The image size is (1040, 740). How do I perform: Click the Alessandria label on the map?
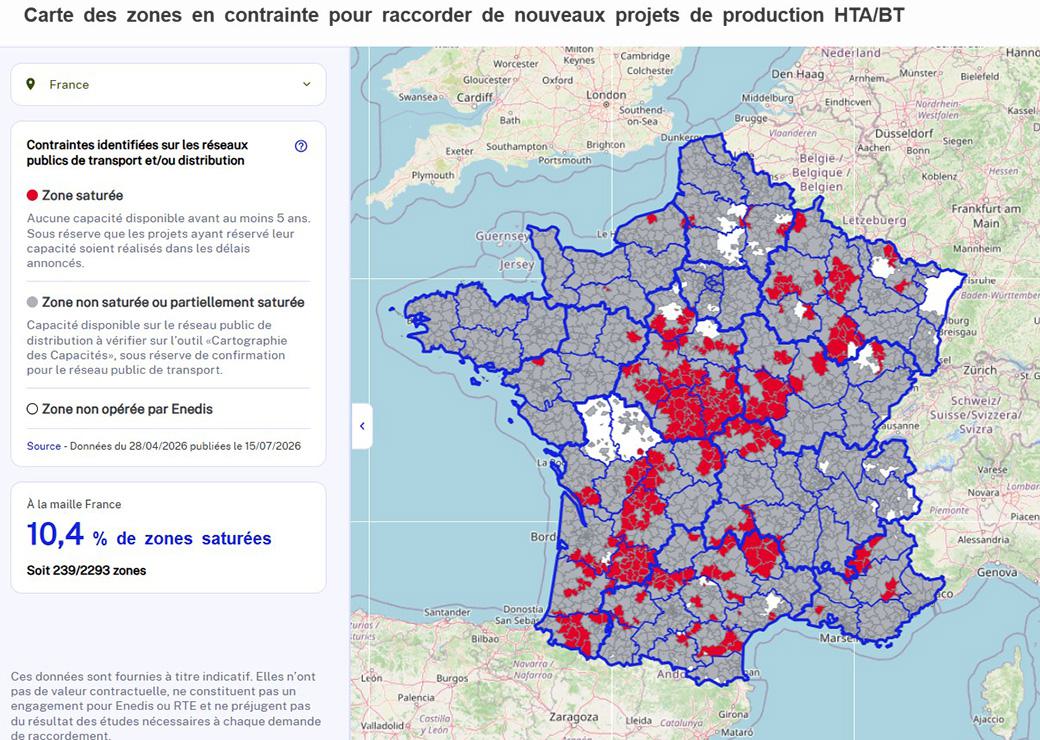tap(983, 540)
